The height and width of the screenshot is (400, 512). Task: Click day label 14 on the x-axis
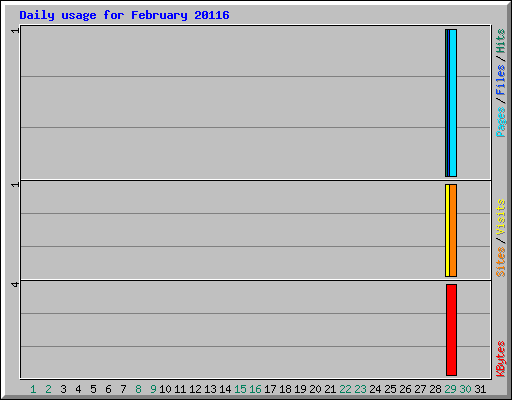coord(225,389)
